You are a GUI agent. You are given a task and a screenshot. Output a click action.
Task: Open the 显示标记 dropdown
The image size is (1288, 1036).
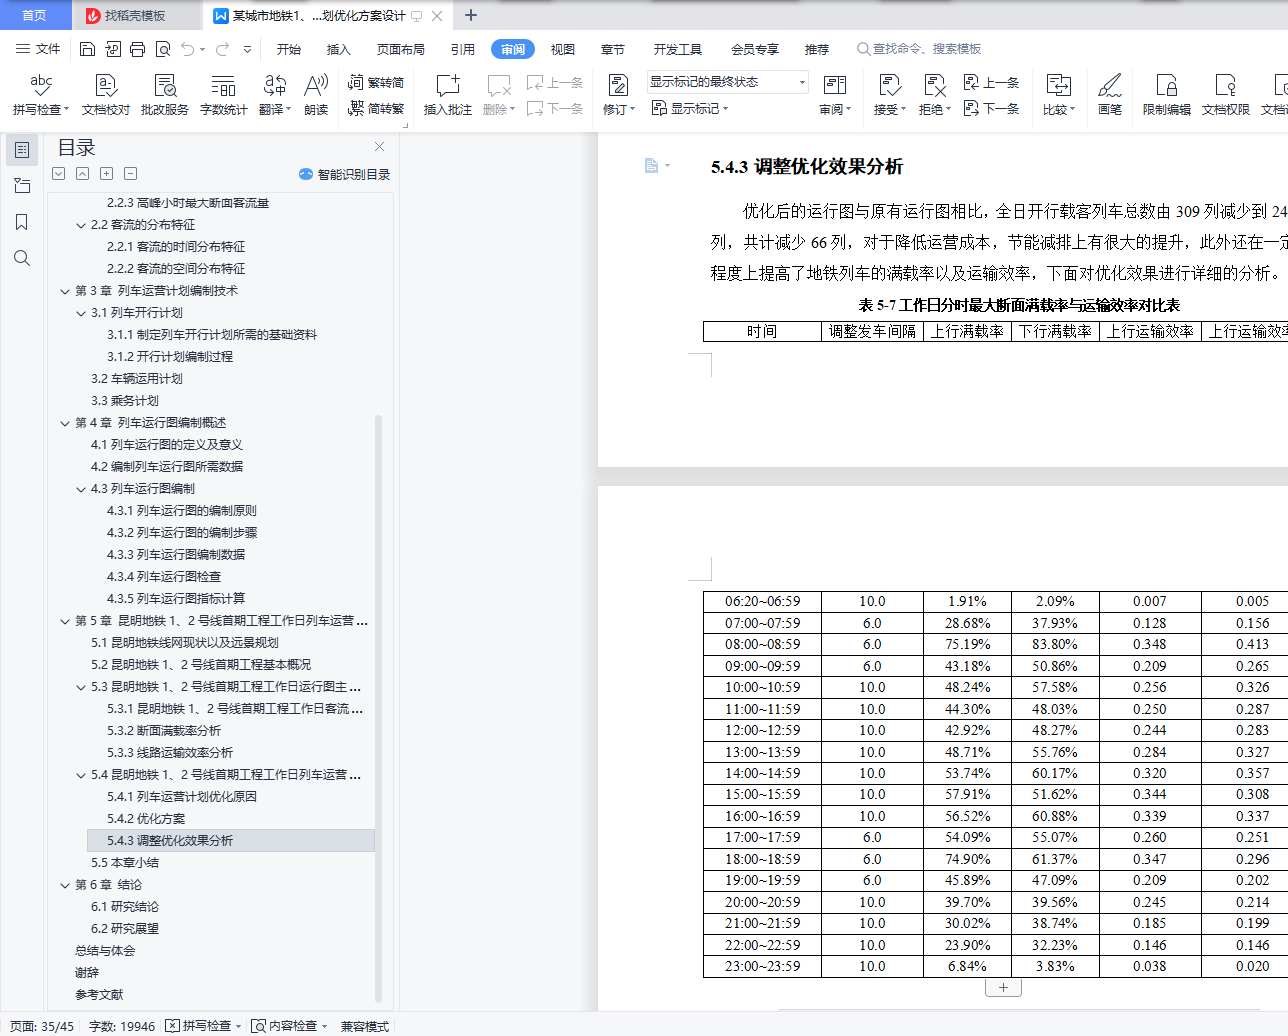tap(690, 108)
